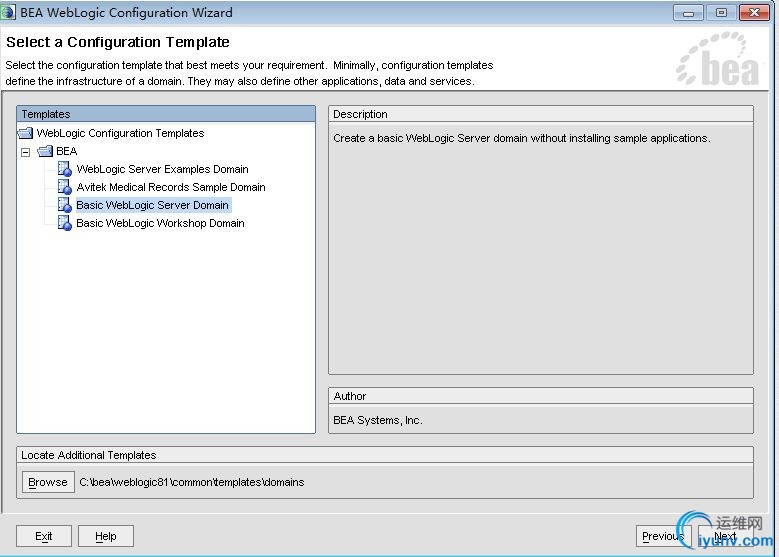Select WebLogic Server Examples Domain template
The height and width of the screenshot is (557, 779).
click(x=162, y=169)
